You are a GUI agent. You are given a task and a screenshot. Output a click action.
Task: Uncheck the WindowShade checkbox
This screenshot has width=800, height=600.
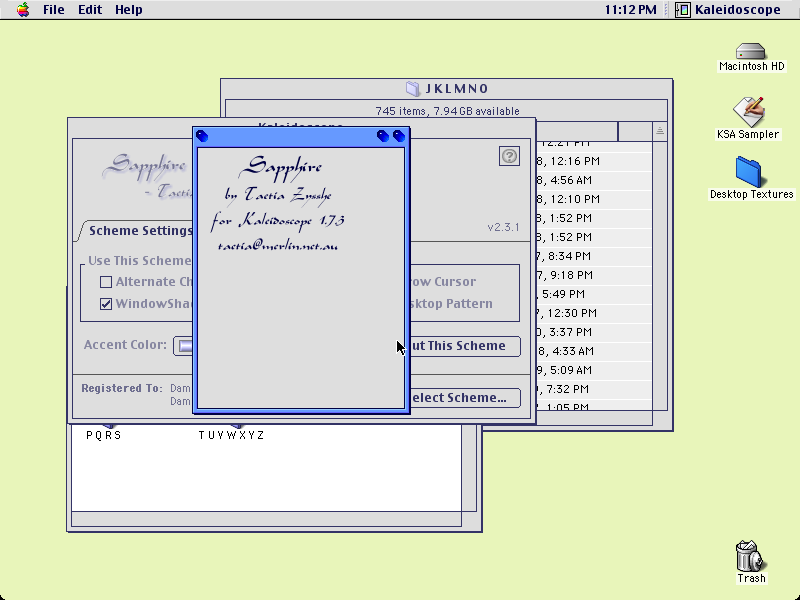(106, 304)
